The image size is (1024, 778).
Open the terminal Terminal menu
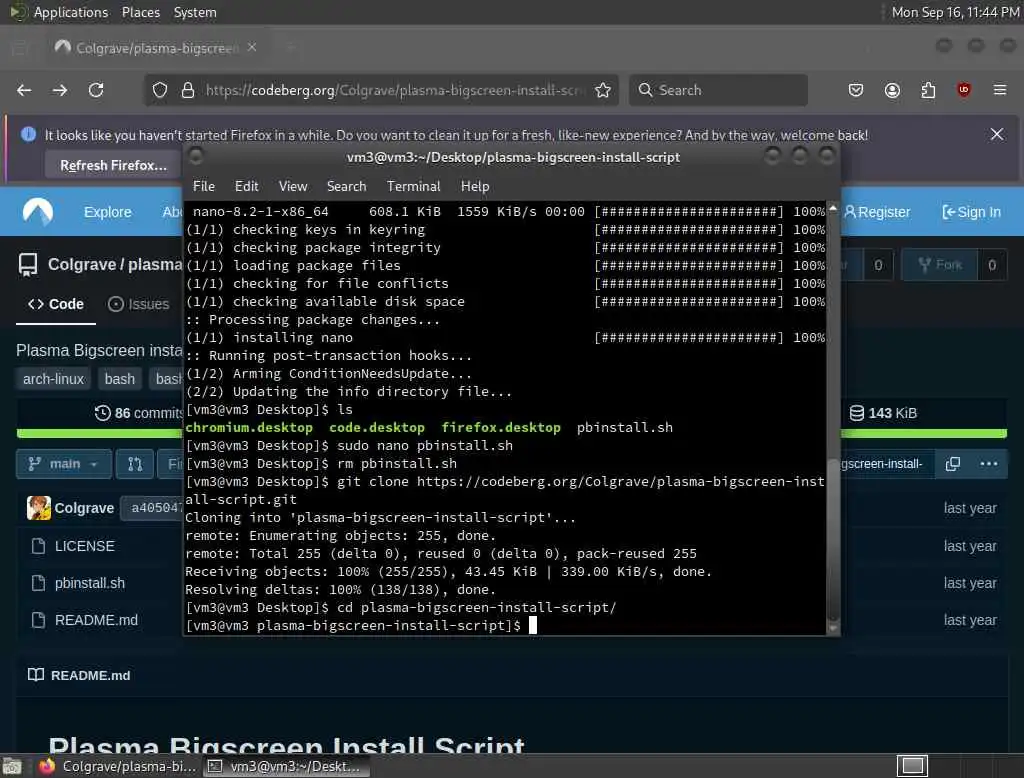click(x=413, y=186)
